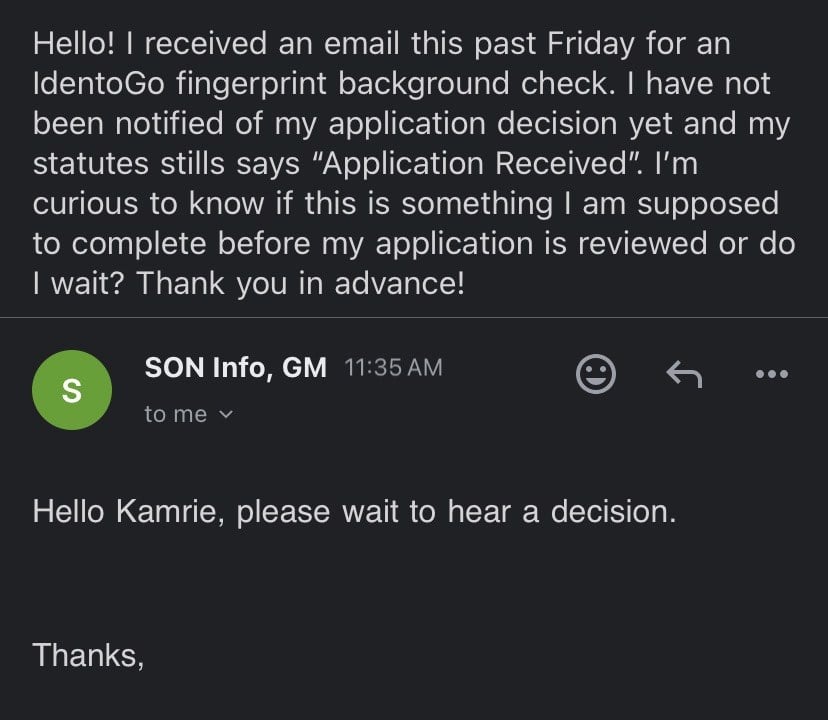Tap the phrase "curious to know" in the message
Screen dimensions: 828x720
(x=148, y=203)
